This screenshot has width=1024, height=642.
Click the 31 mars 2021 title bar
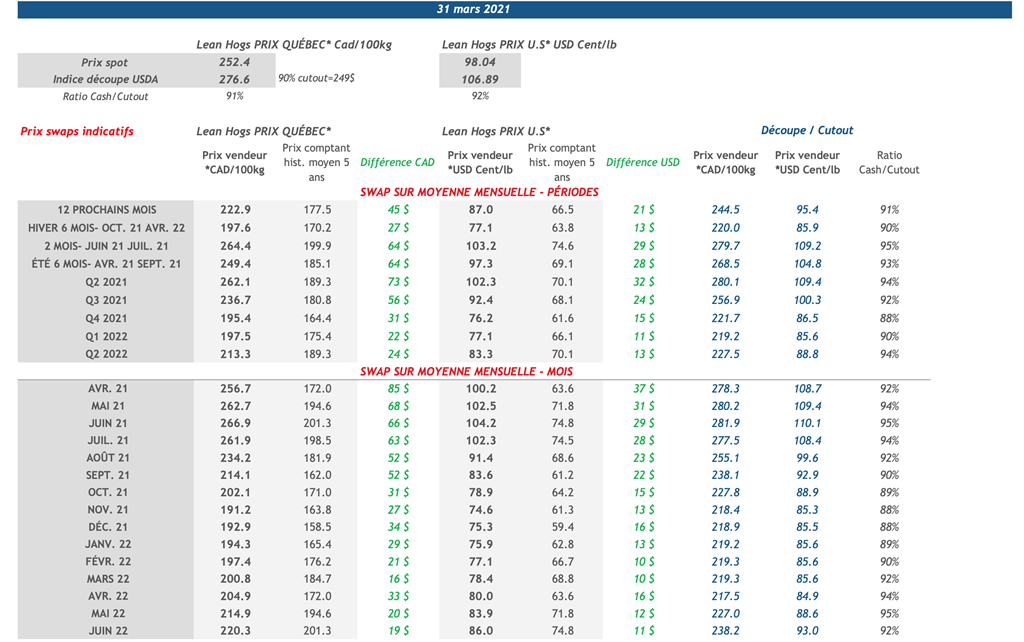[x=474, y=9]
